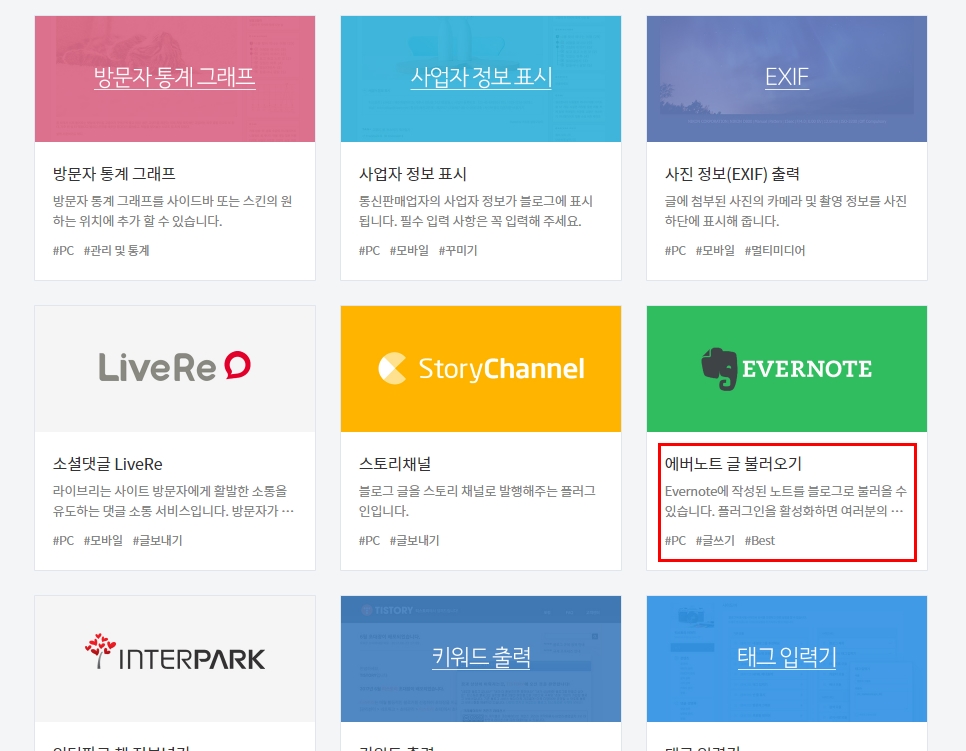
Task: Click the Evernote elephant icon
Action: coord(719,369)
